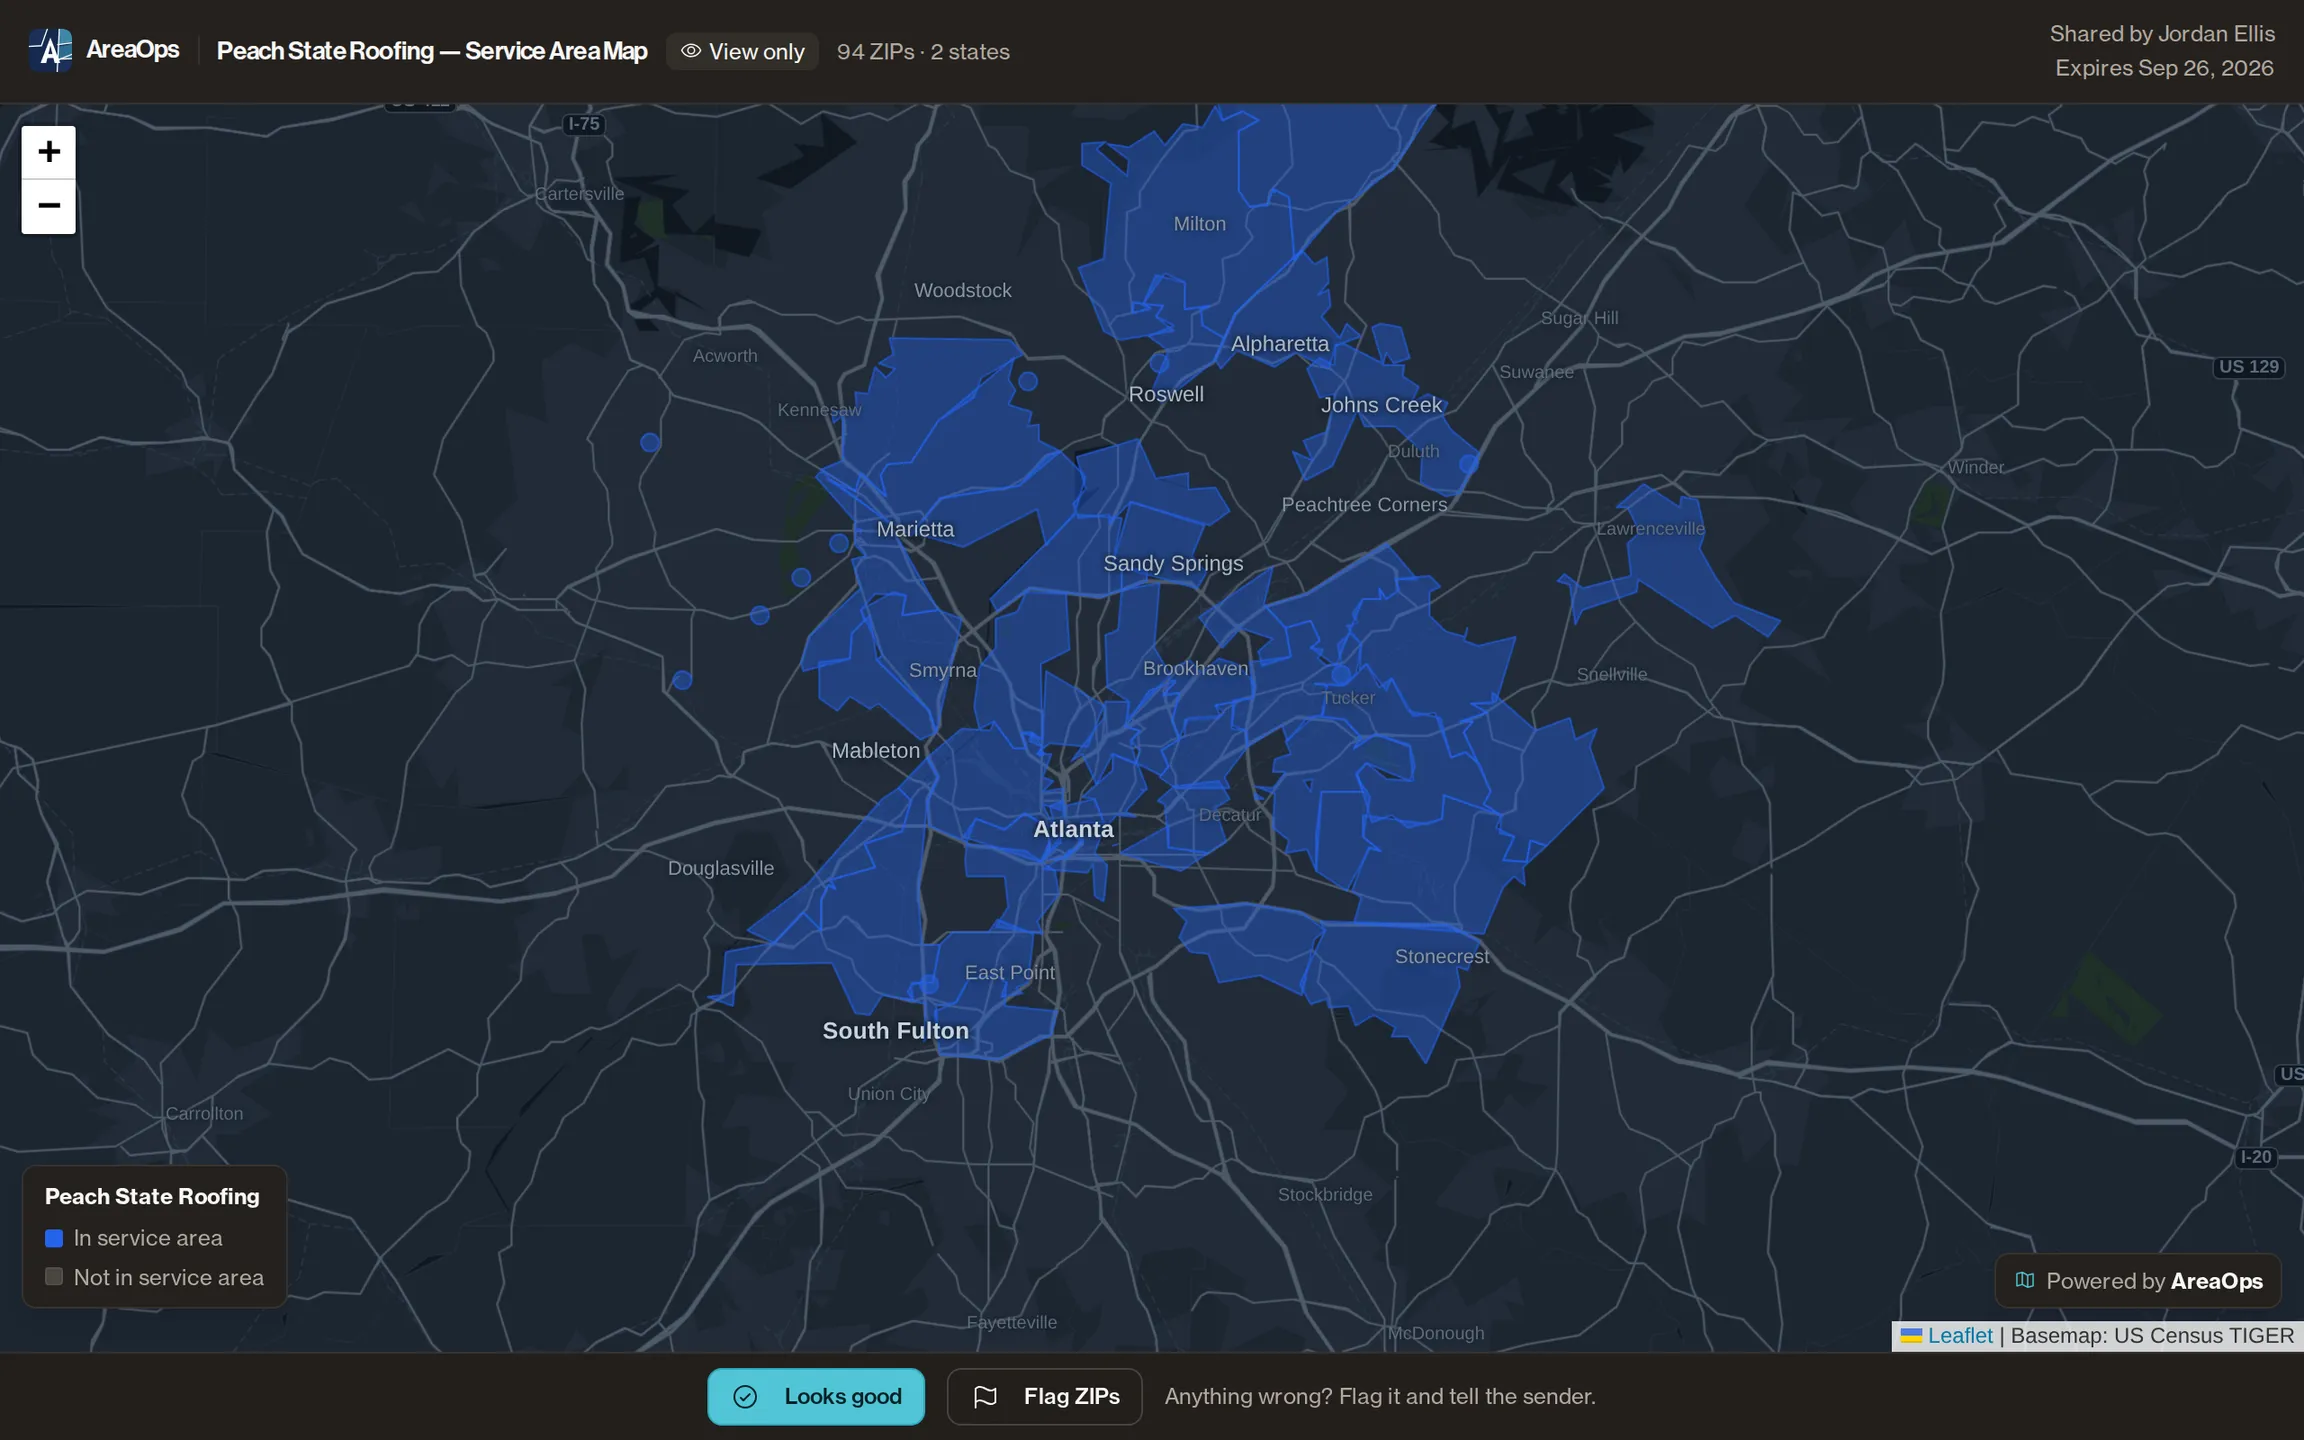
Task: Click the Snellville label
Action: [1612, 674]
